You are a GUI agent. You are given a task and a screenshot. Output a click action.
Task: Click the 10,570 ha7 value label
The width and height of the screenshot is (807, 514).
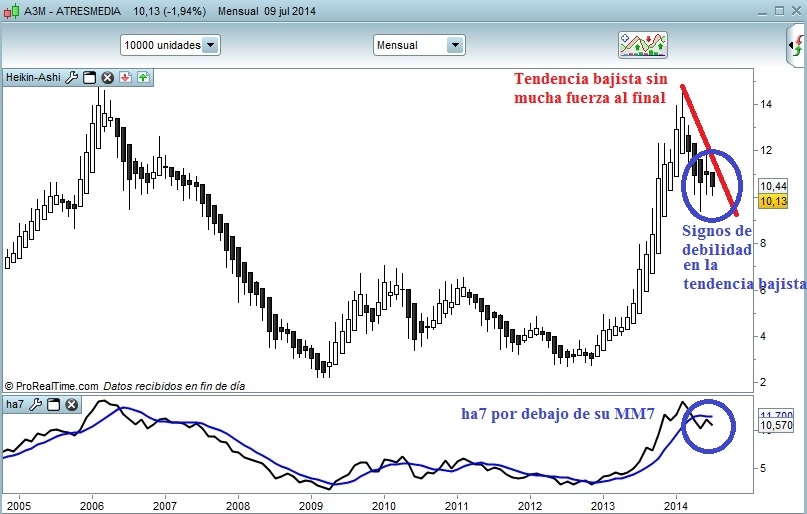point(776,424)
